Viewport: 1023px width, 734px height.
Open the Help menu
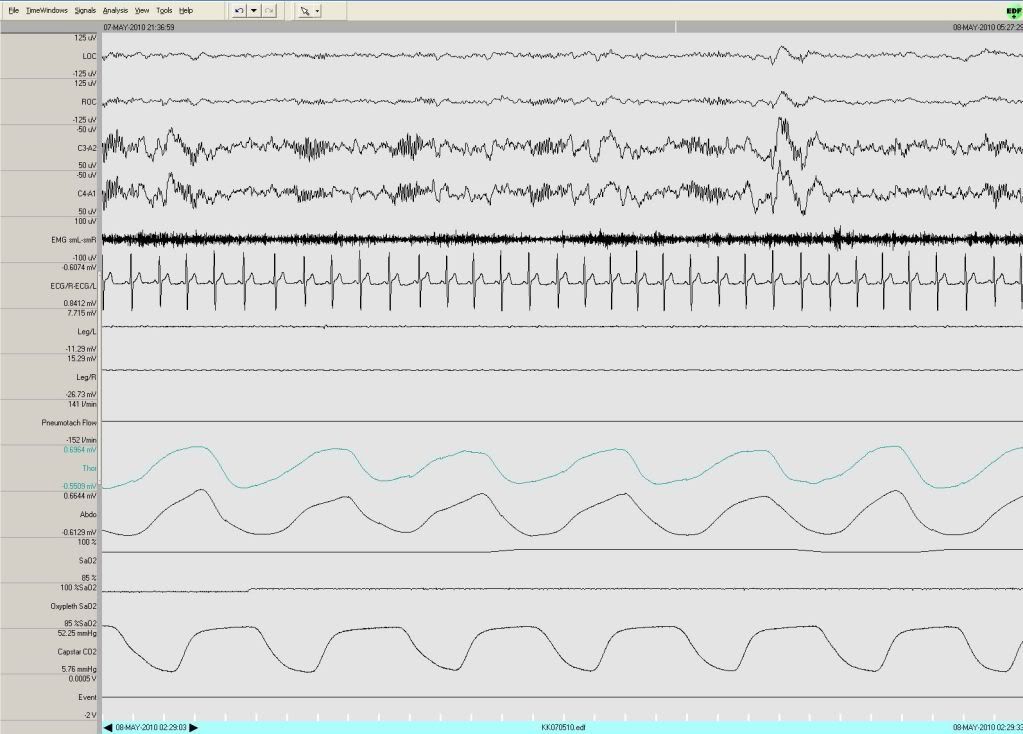tap(186, 10)
